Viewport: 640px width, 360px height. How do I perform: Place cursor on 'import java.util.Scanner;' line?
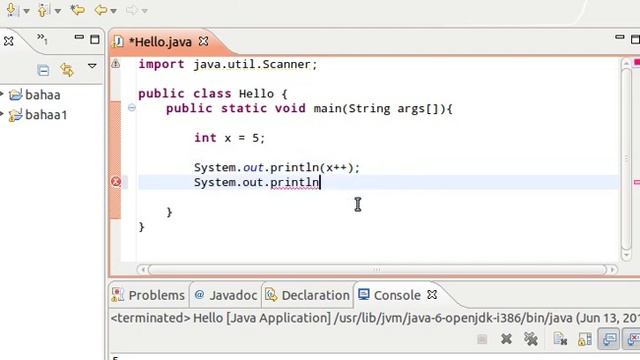[227, 64]
